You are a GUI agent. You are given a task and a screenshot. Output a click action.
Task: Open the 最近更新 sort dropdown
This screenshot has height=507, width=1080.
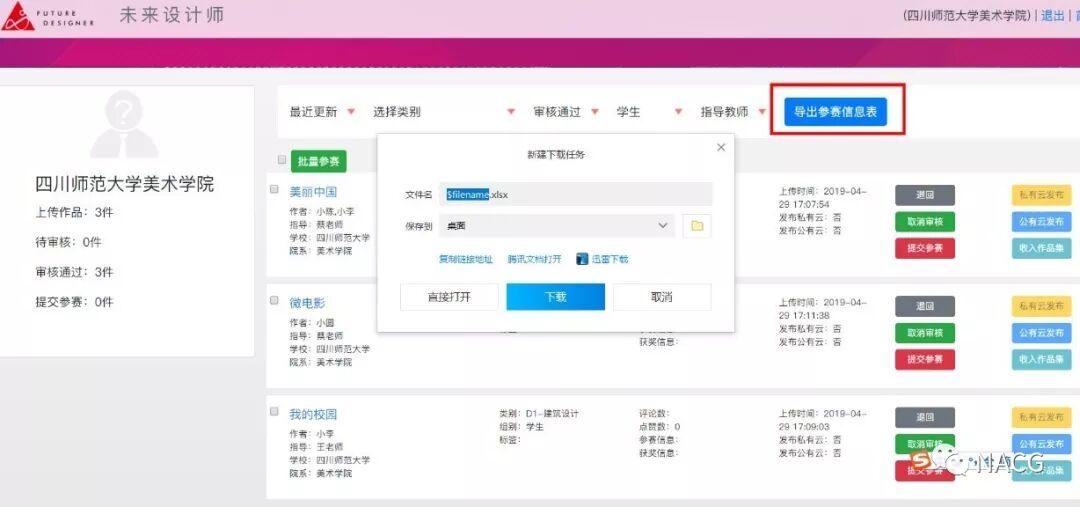(x=322, y=112)
